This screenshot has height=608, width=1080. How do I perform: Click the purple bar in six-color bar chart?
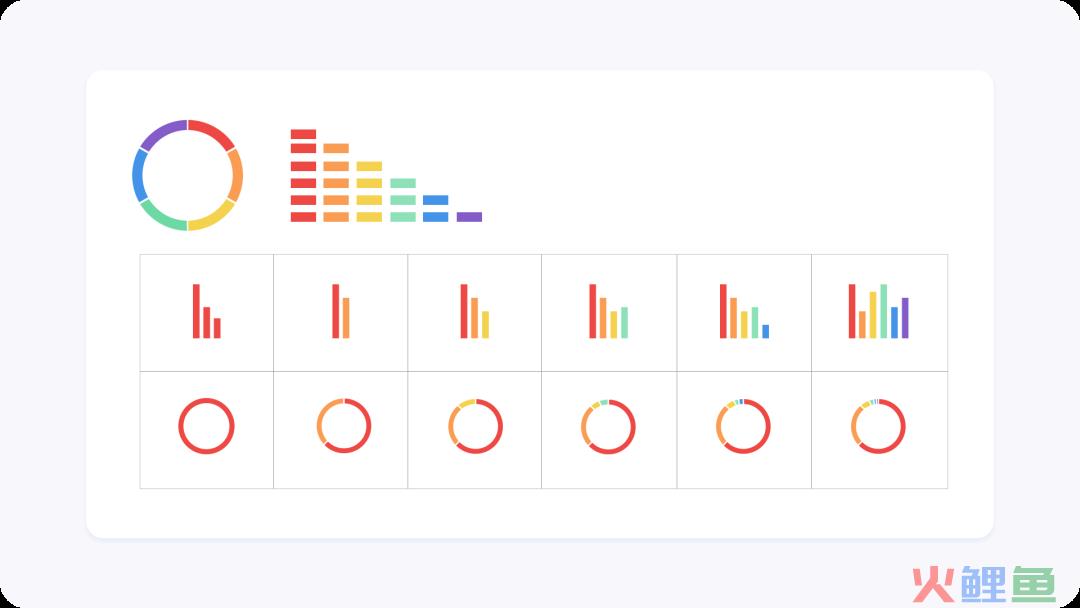pyautogui.click(x=905, y=318)
